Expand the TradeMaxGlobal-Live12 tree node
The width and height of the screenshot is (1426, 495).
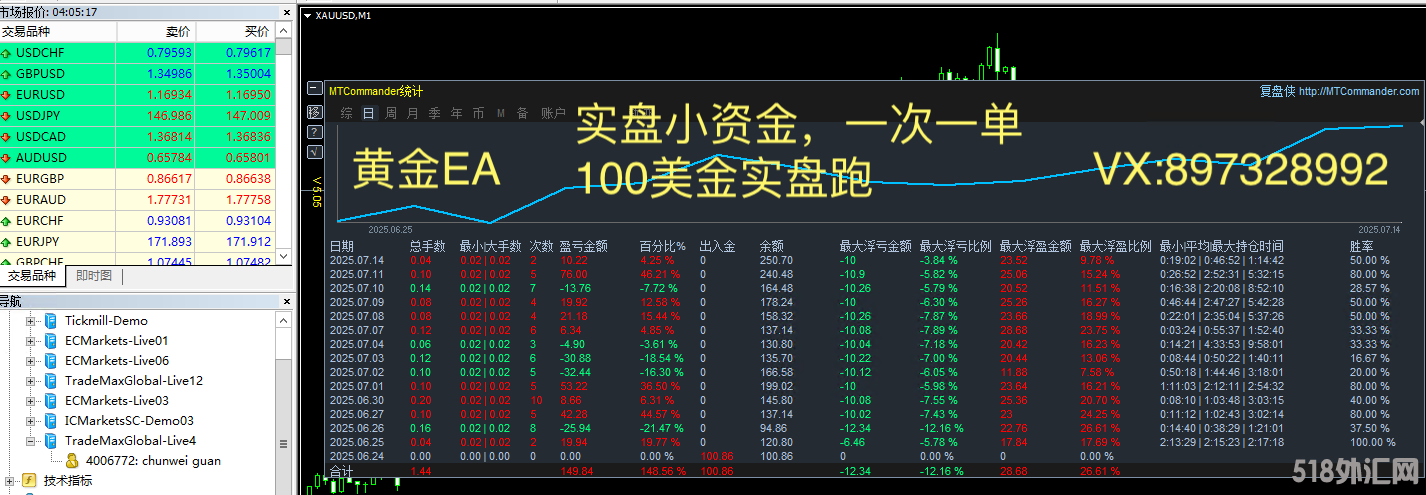tap(31, 381)
